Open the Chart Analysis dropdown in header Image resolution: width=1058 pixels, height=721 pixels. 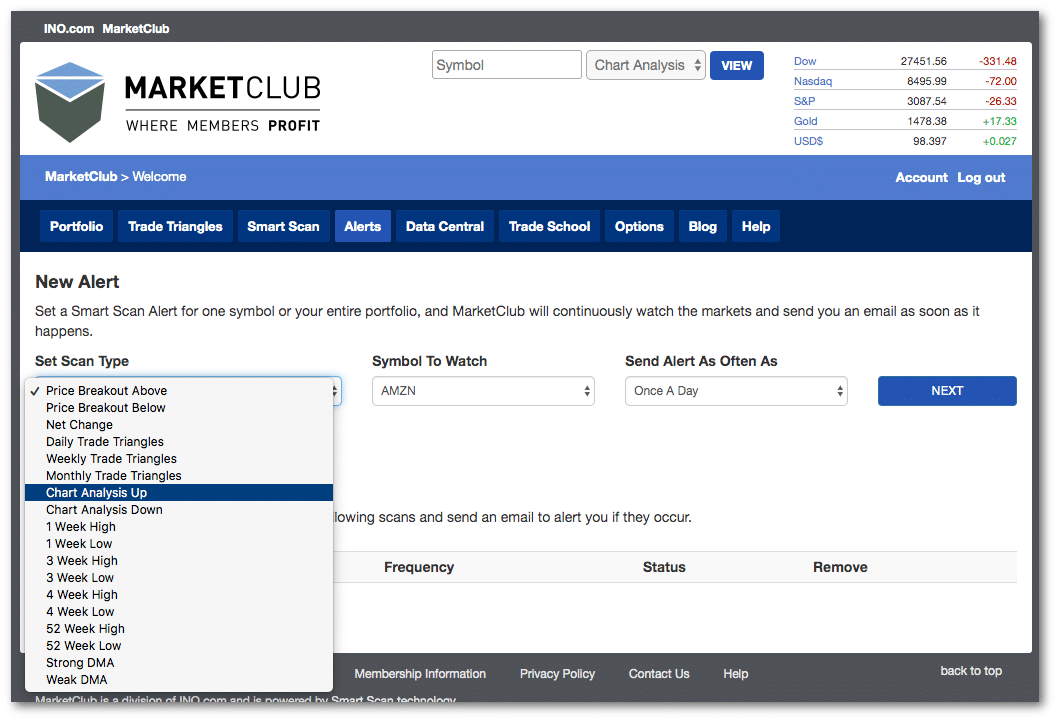click(x=646, y=65)
